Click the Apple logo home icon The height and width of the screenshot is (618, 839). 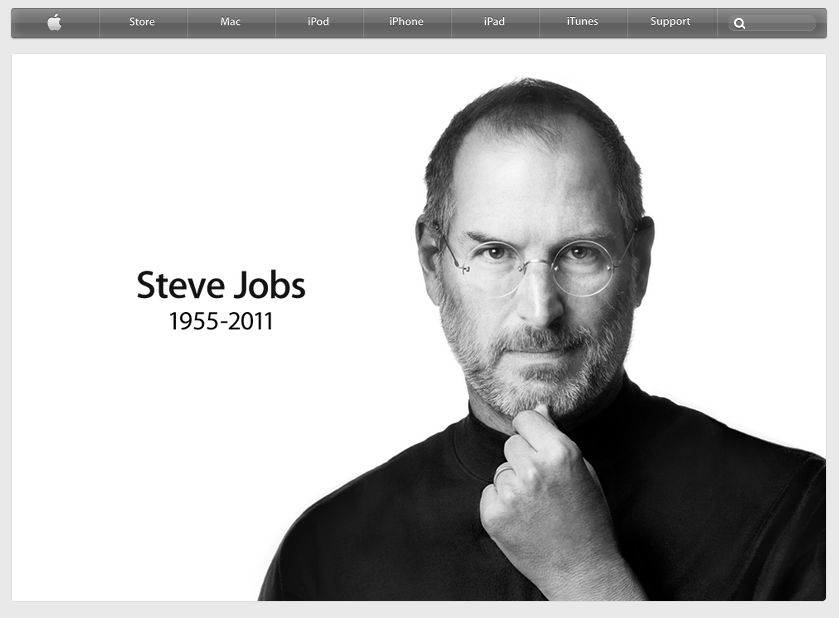pos(55,22)
